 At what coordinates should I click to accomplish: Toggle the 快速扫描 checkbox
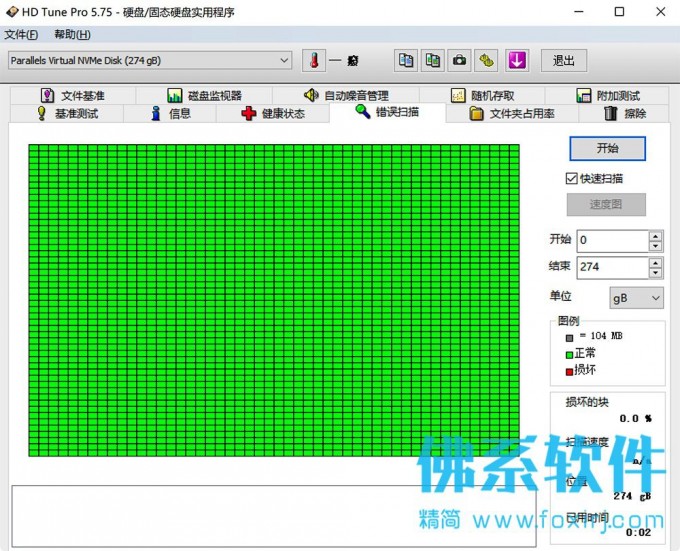(572, 178)
